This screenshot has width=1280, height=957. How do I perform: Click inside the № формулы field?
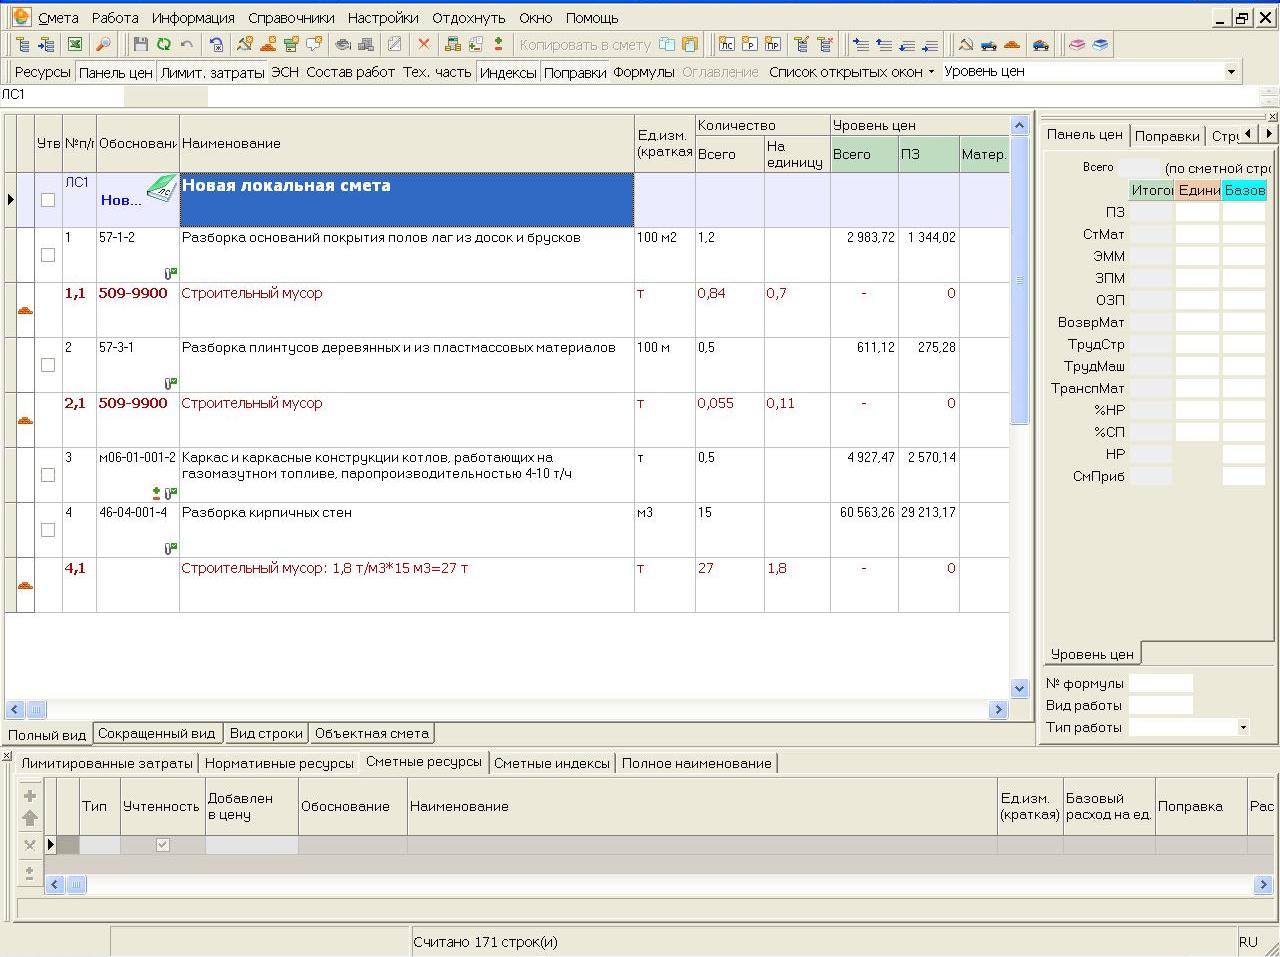[x=1160, y=684]
